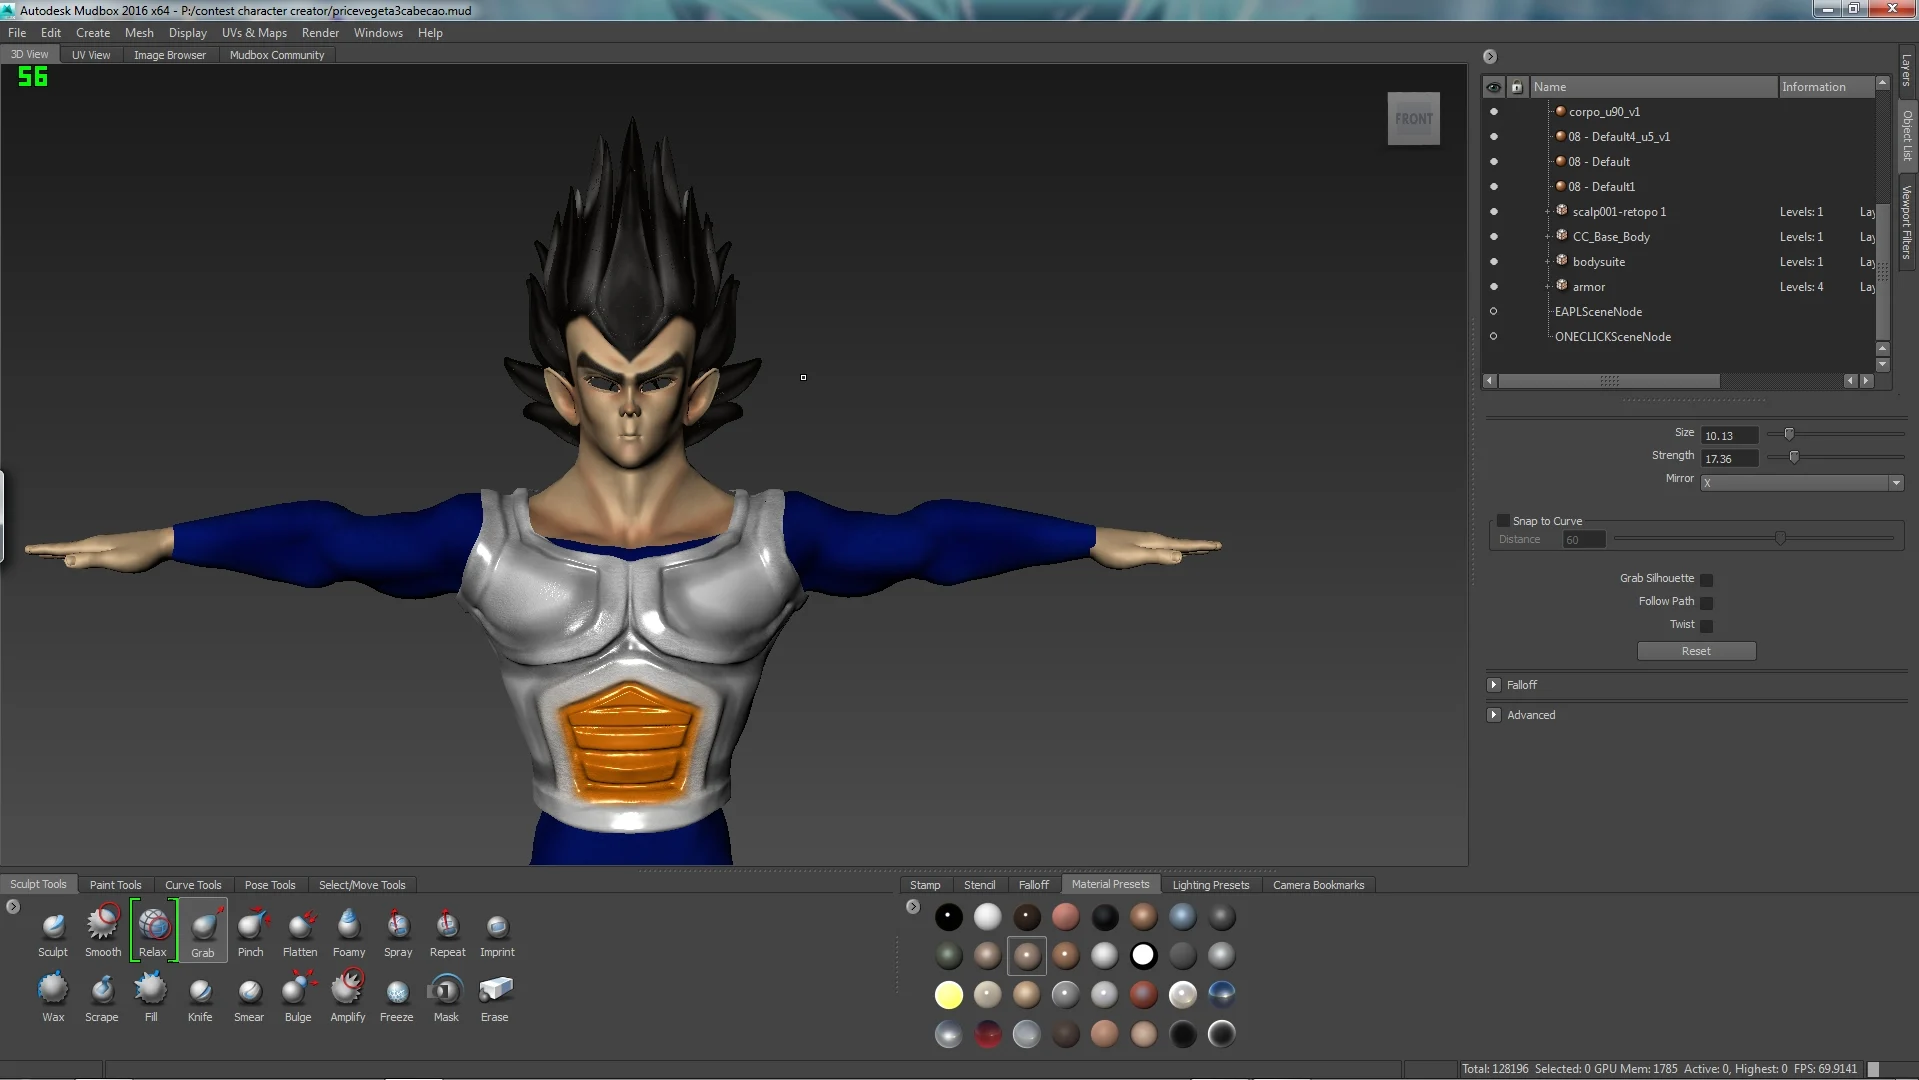Click the Reset button

pos(1696,651)
